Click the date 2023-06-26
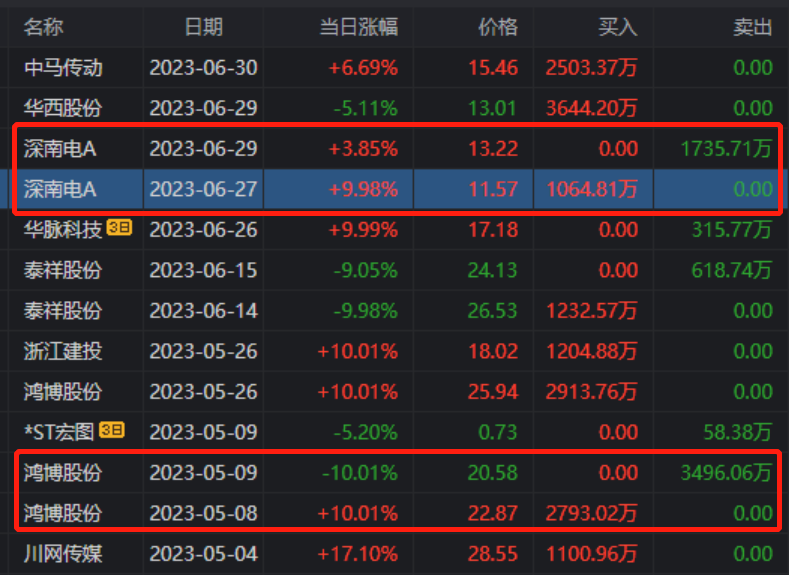Screen dimensions: 789x575 point(203,230)
